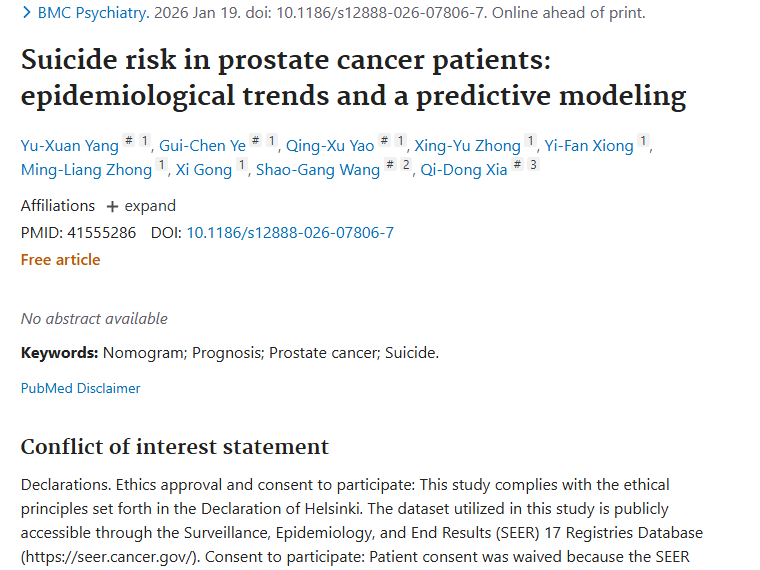This screenshot has height=570, width=760.
Task: Open Xing-Yu Zhong author link
Action: (467, 146)
